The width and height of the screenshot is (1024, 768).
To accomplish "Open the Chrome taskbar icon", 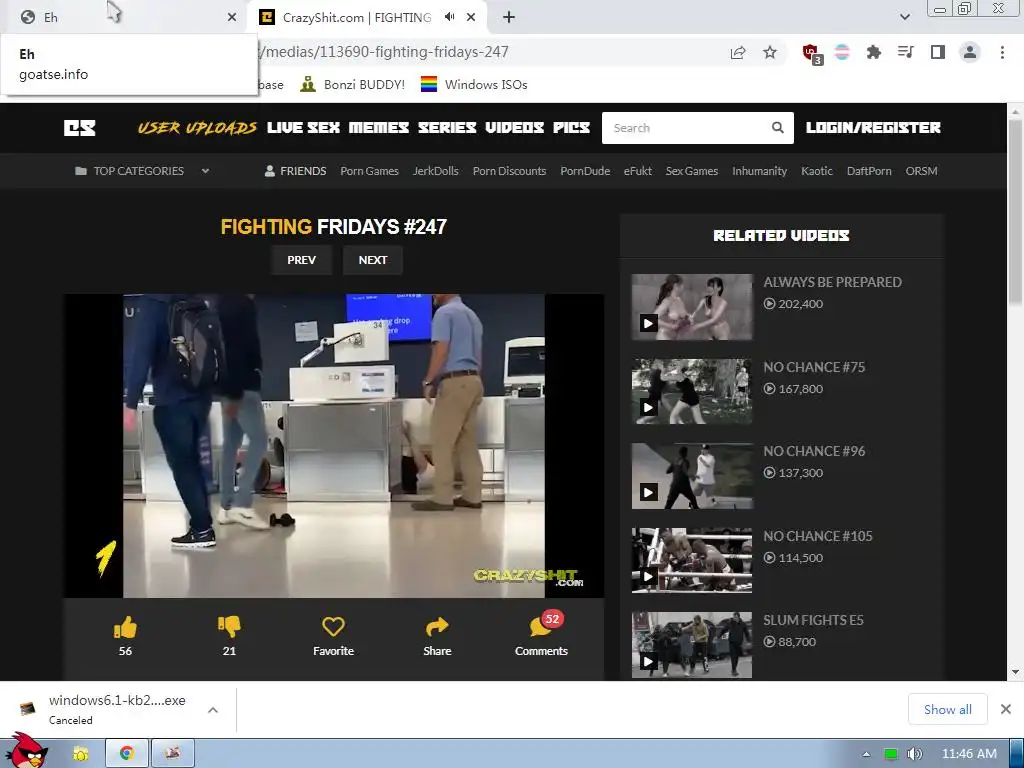I will coord(127,753).
